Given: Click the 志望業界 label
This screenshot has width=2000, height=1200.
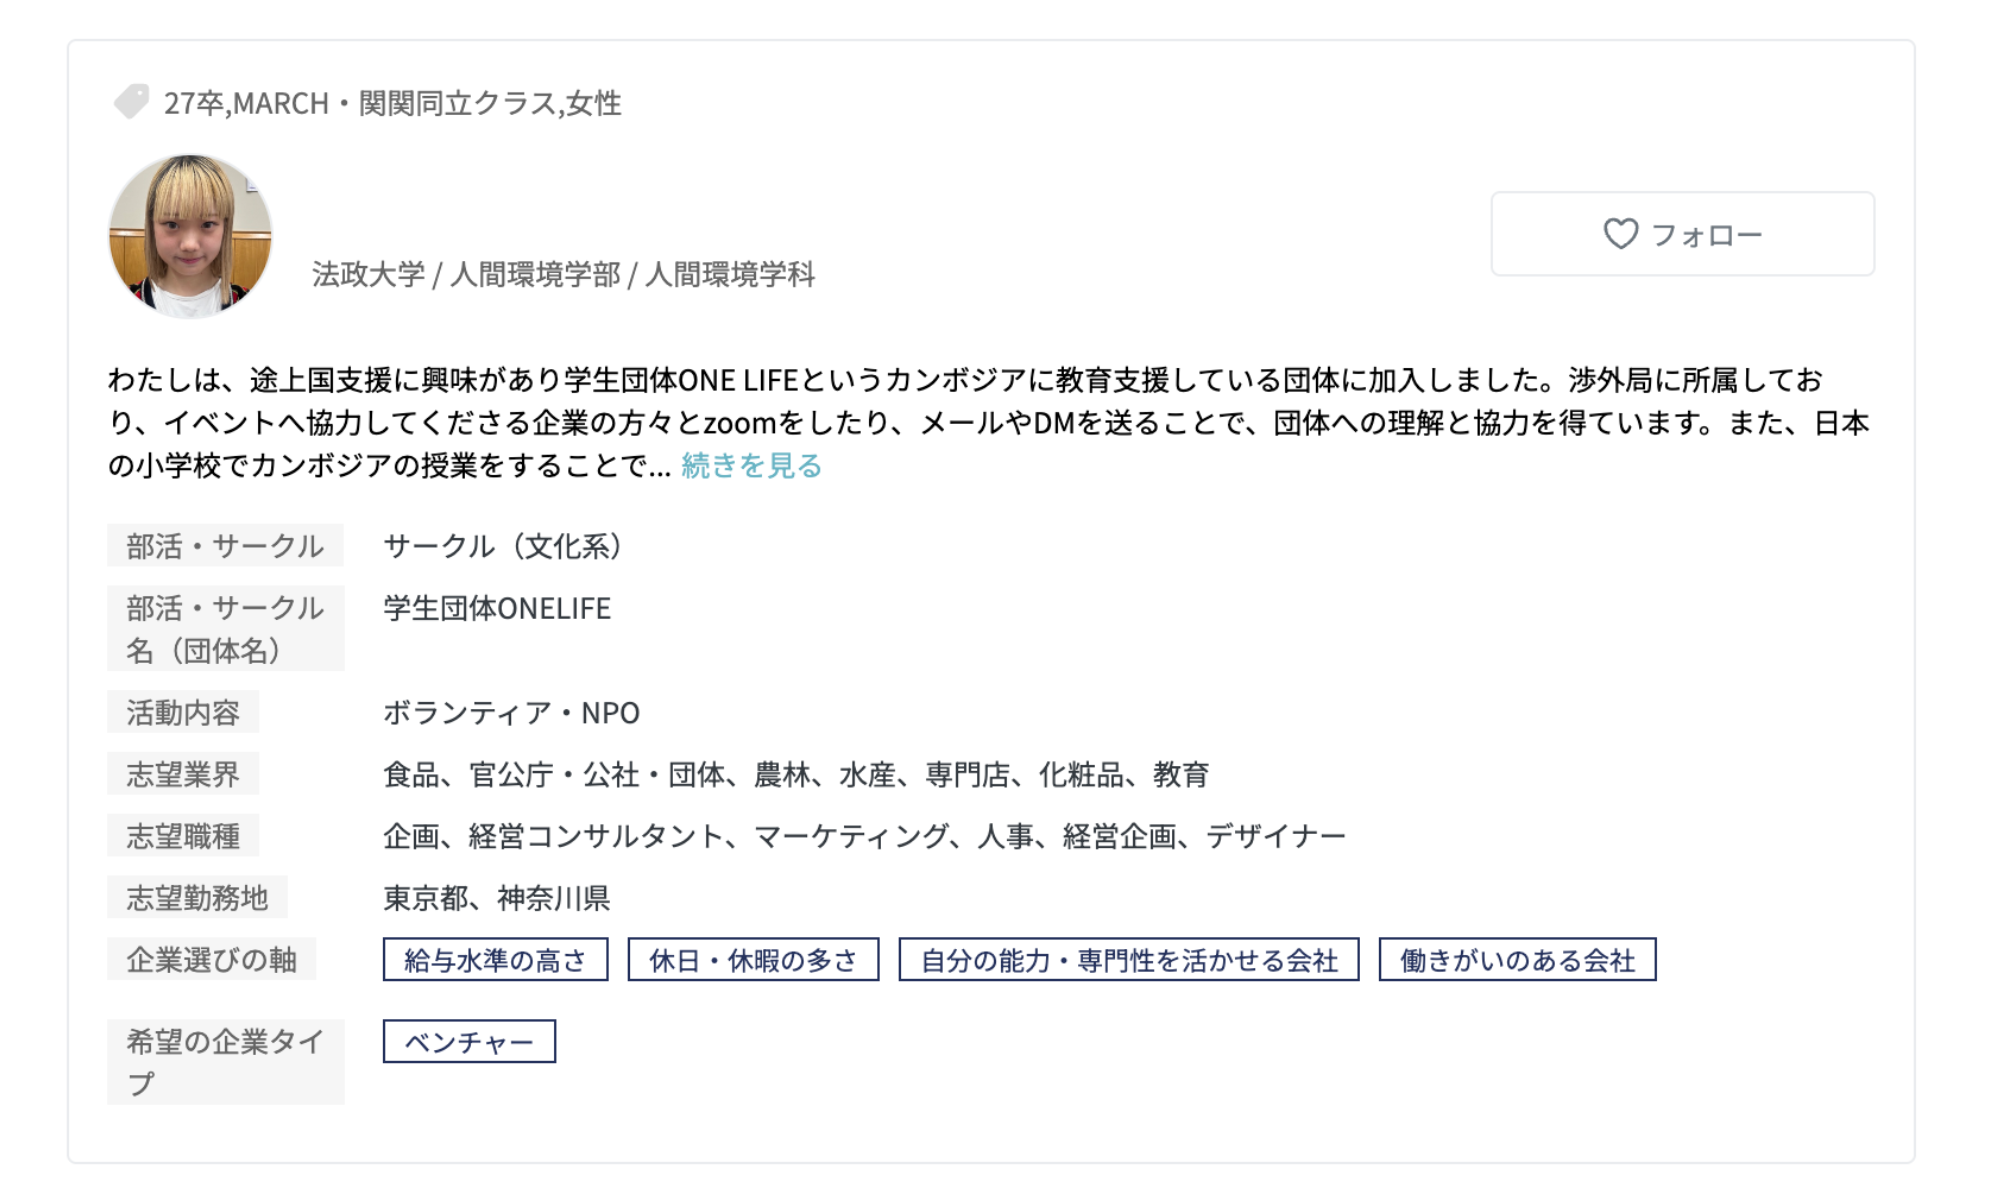Looking at the screenshot, I should coord(183,774).
